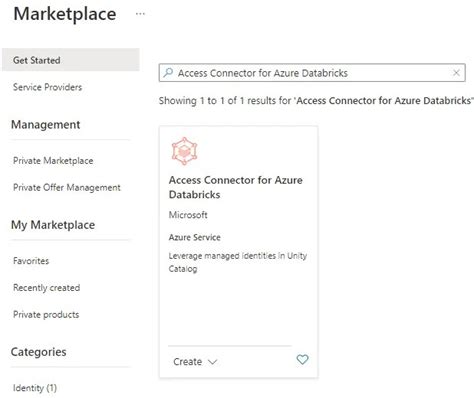Viewport: 474px width, 398px height.
Task: Click the magnifier search icon
Action: (x=168, y=72)
